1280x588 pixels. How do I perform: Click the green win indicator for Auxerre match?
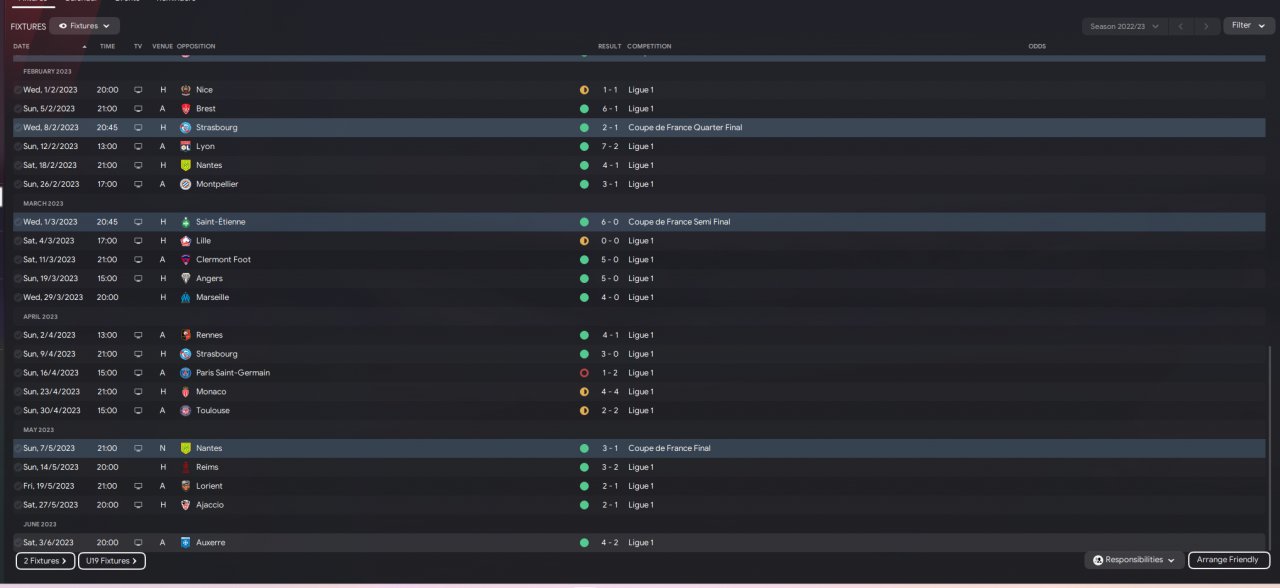[x=584, y=543]
